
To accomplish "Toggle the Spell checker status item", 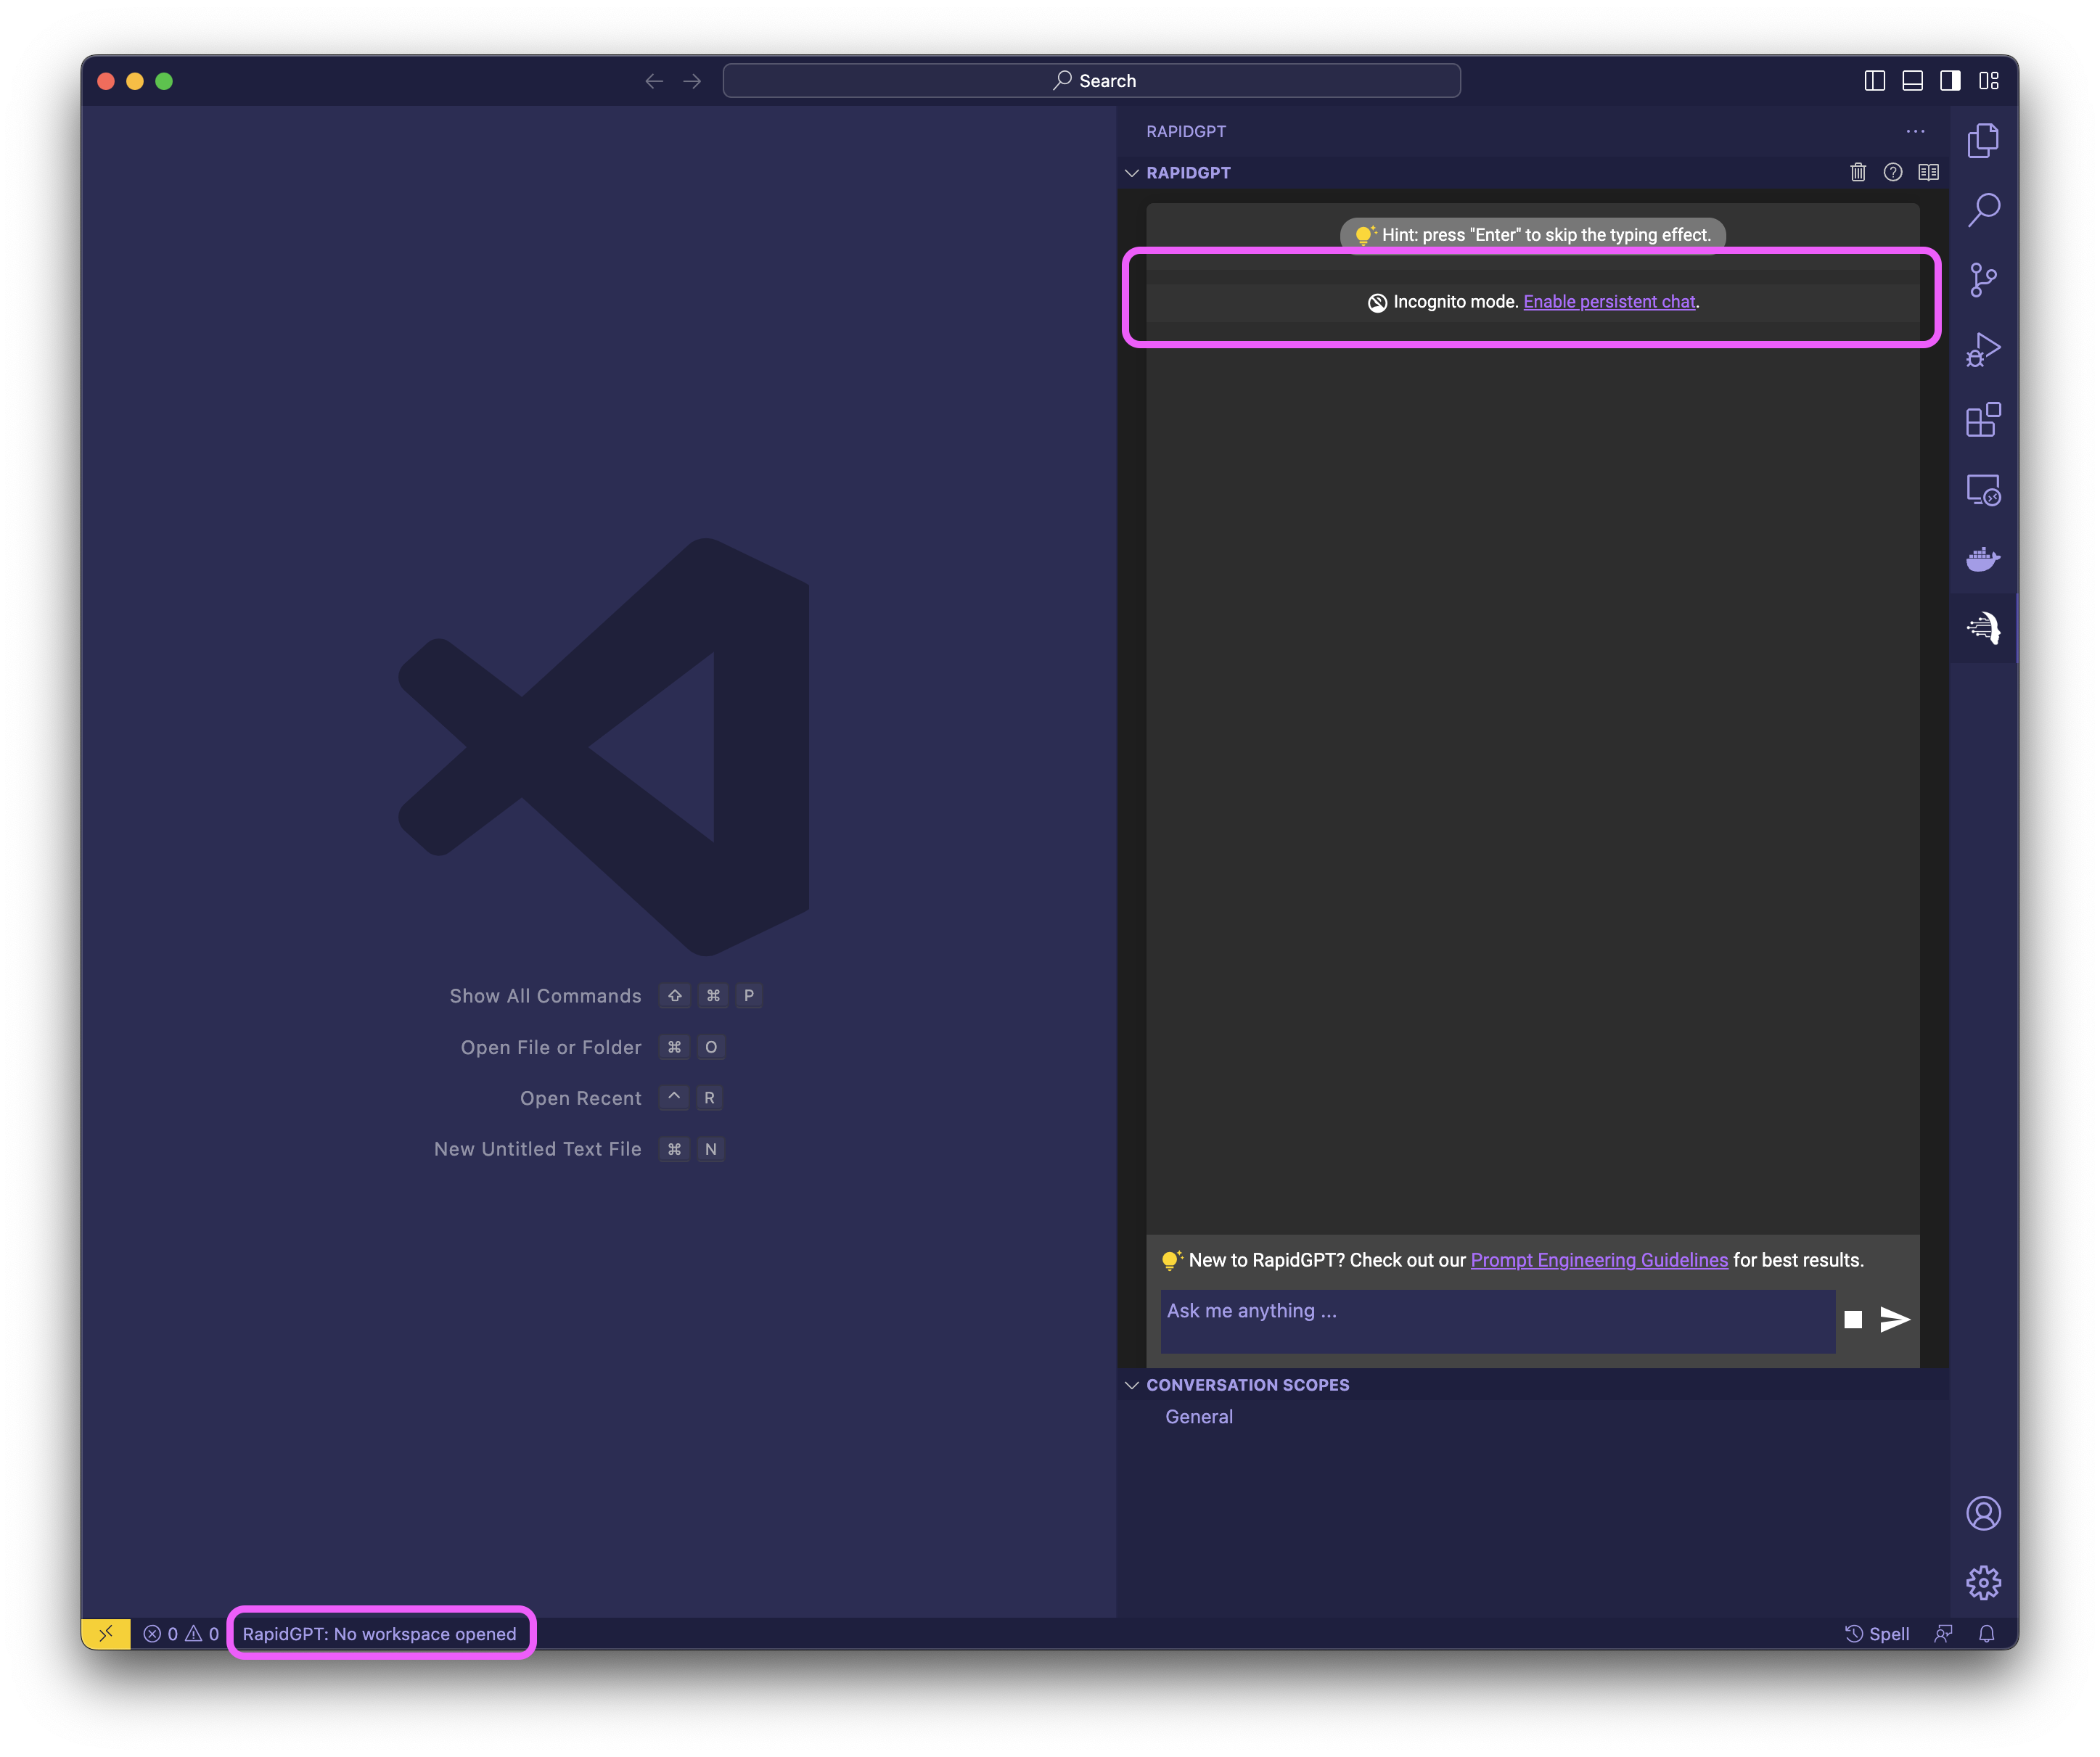I will (x=1877, y=1633).
